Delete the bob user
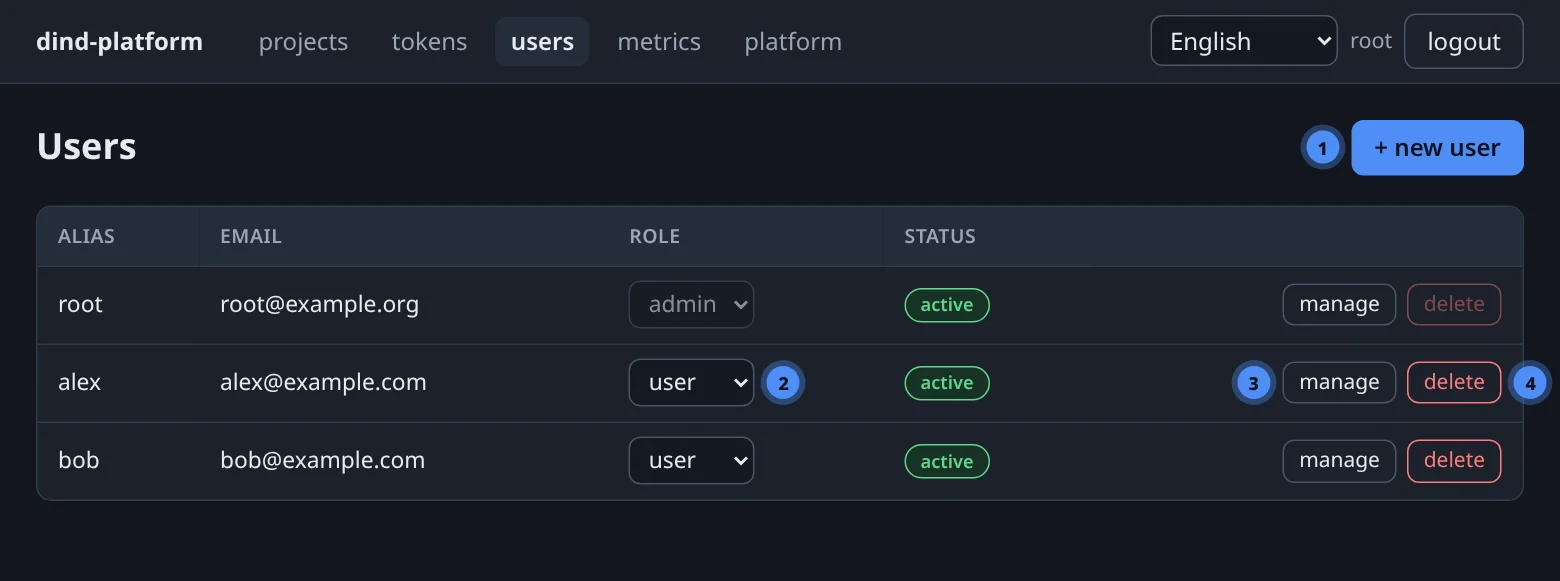 coord(1454,460)
